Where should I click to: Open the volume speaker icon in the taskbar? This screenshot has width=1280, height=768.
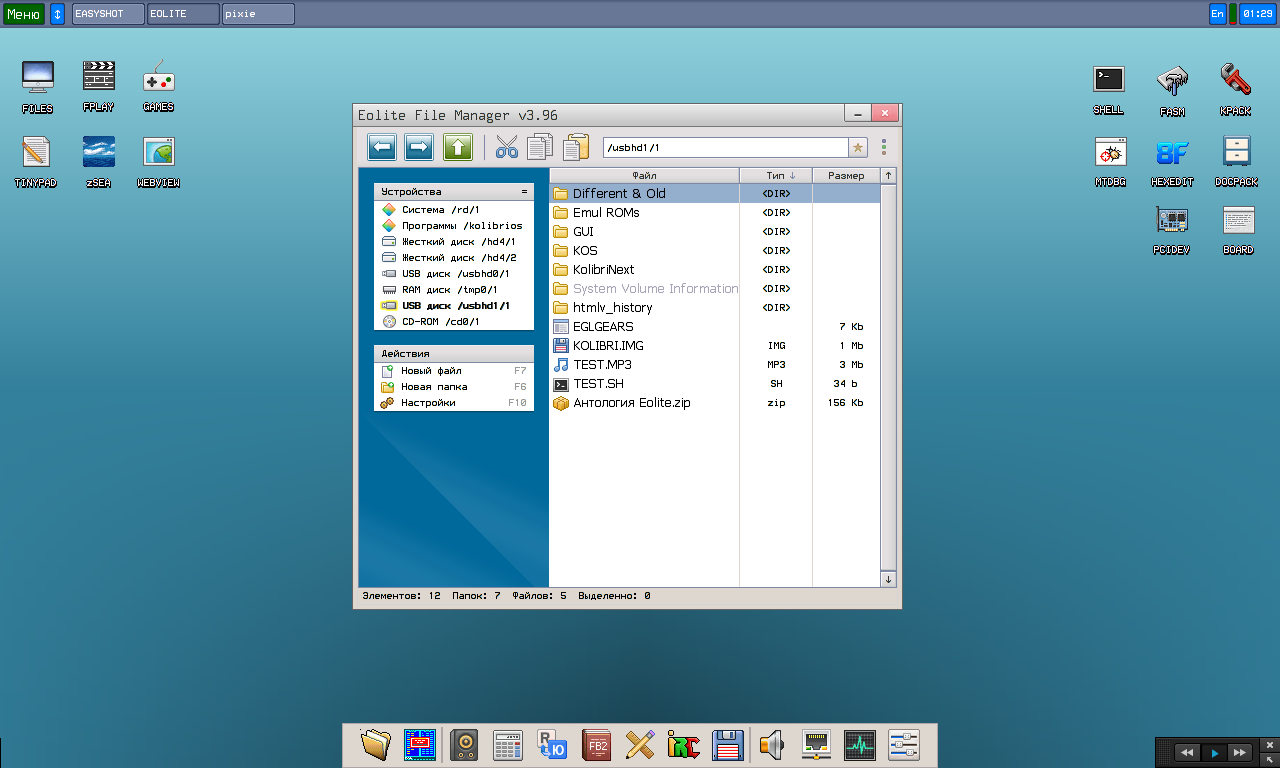click(x=771, y=744)
